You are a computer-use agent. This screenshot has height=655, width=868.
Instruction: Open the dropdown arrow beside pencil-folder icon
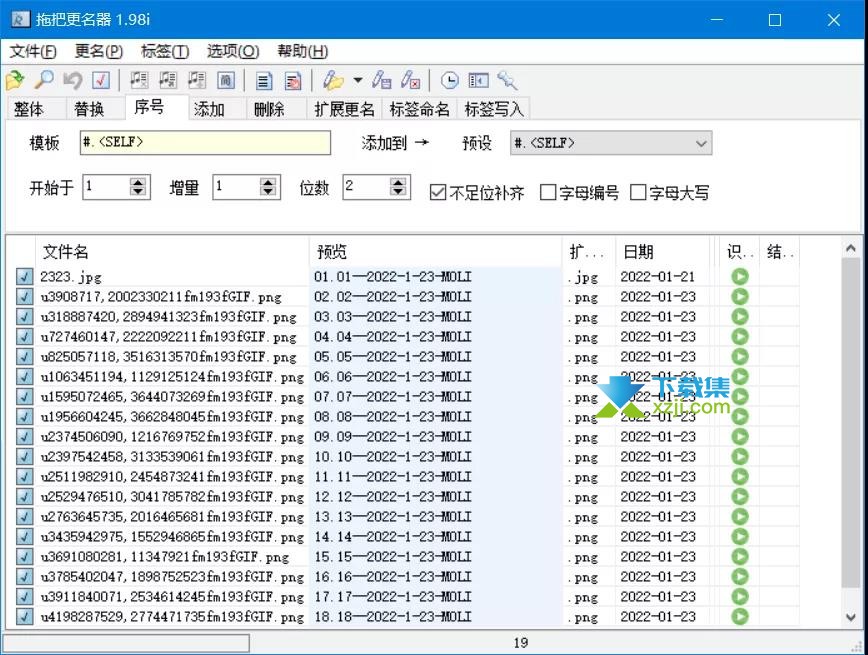[358, 81]
